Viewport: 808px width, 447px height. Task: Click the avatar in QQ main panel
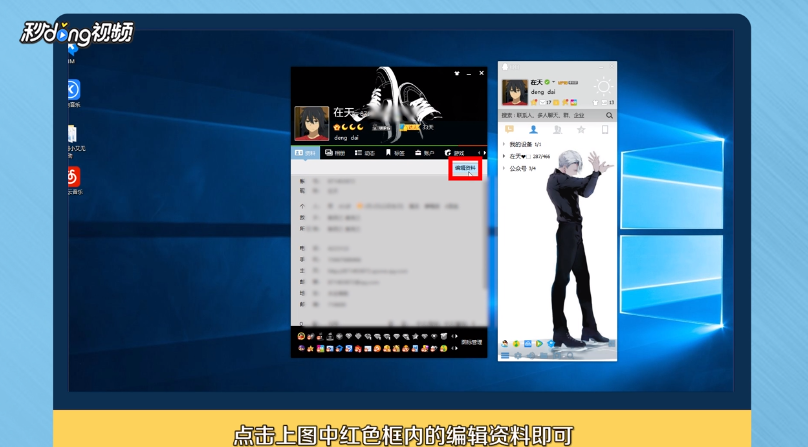pyautogui.click(x=515, y=92)
